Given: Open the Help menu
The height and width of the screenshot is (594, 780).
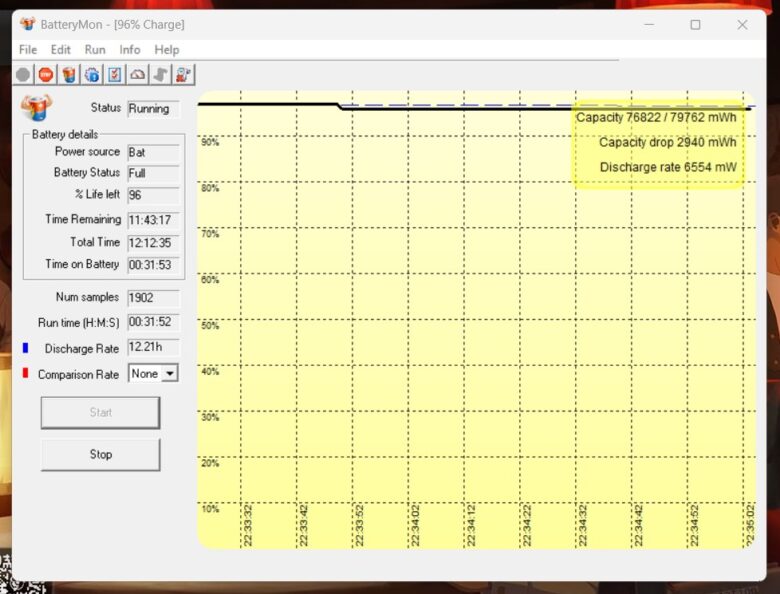Looking at the screenshot, I should coord(167,49).
